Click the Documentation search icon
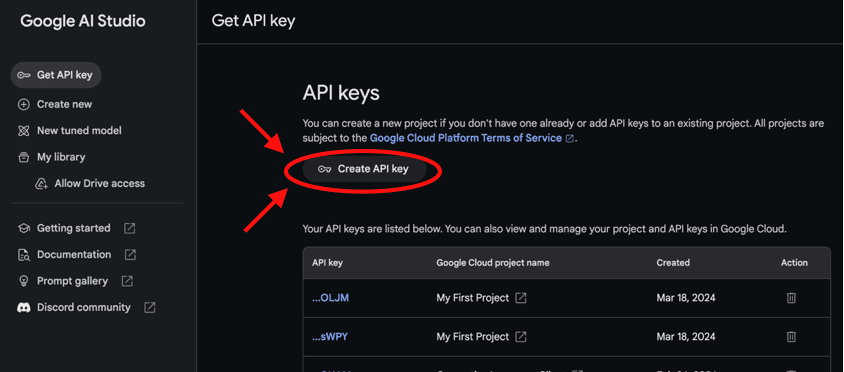This screenshot has height=372, width=844. 24,255
